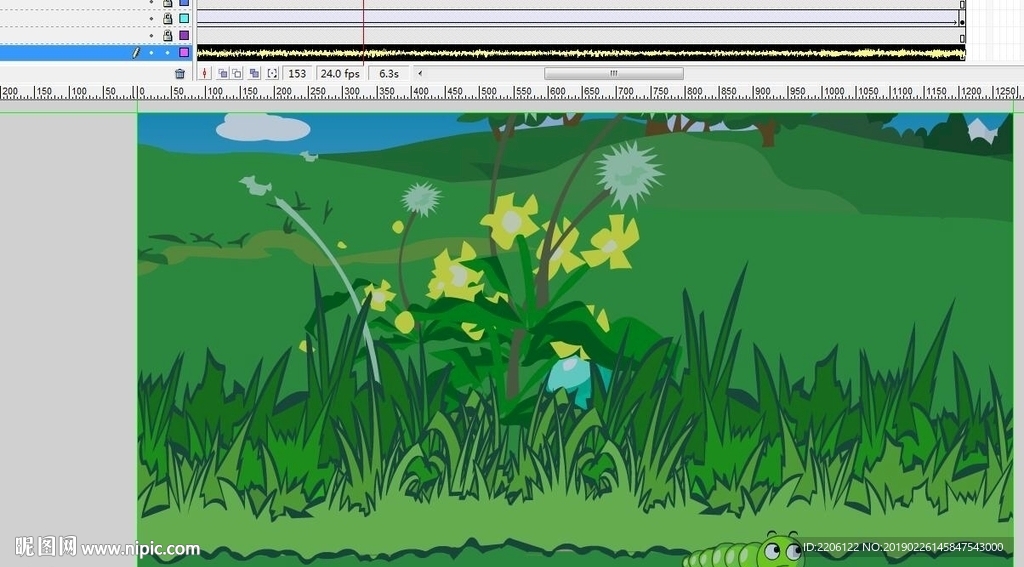Click the current frame field showing 153
1024x567 pixels.
[x=297, y=73]
